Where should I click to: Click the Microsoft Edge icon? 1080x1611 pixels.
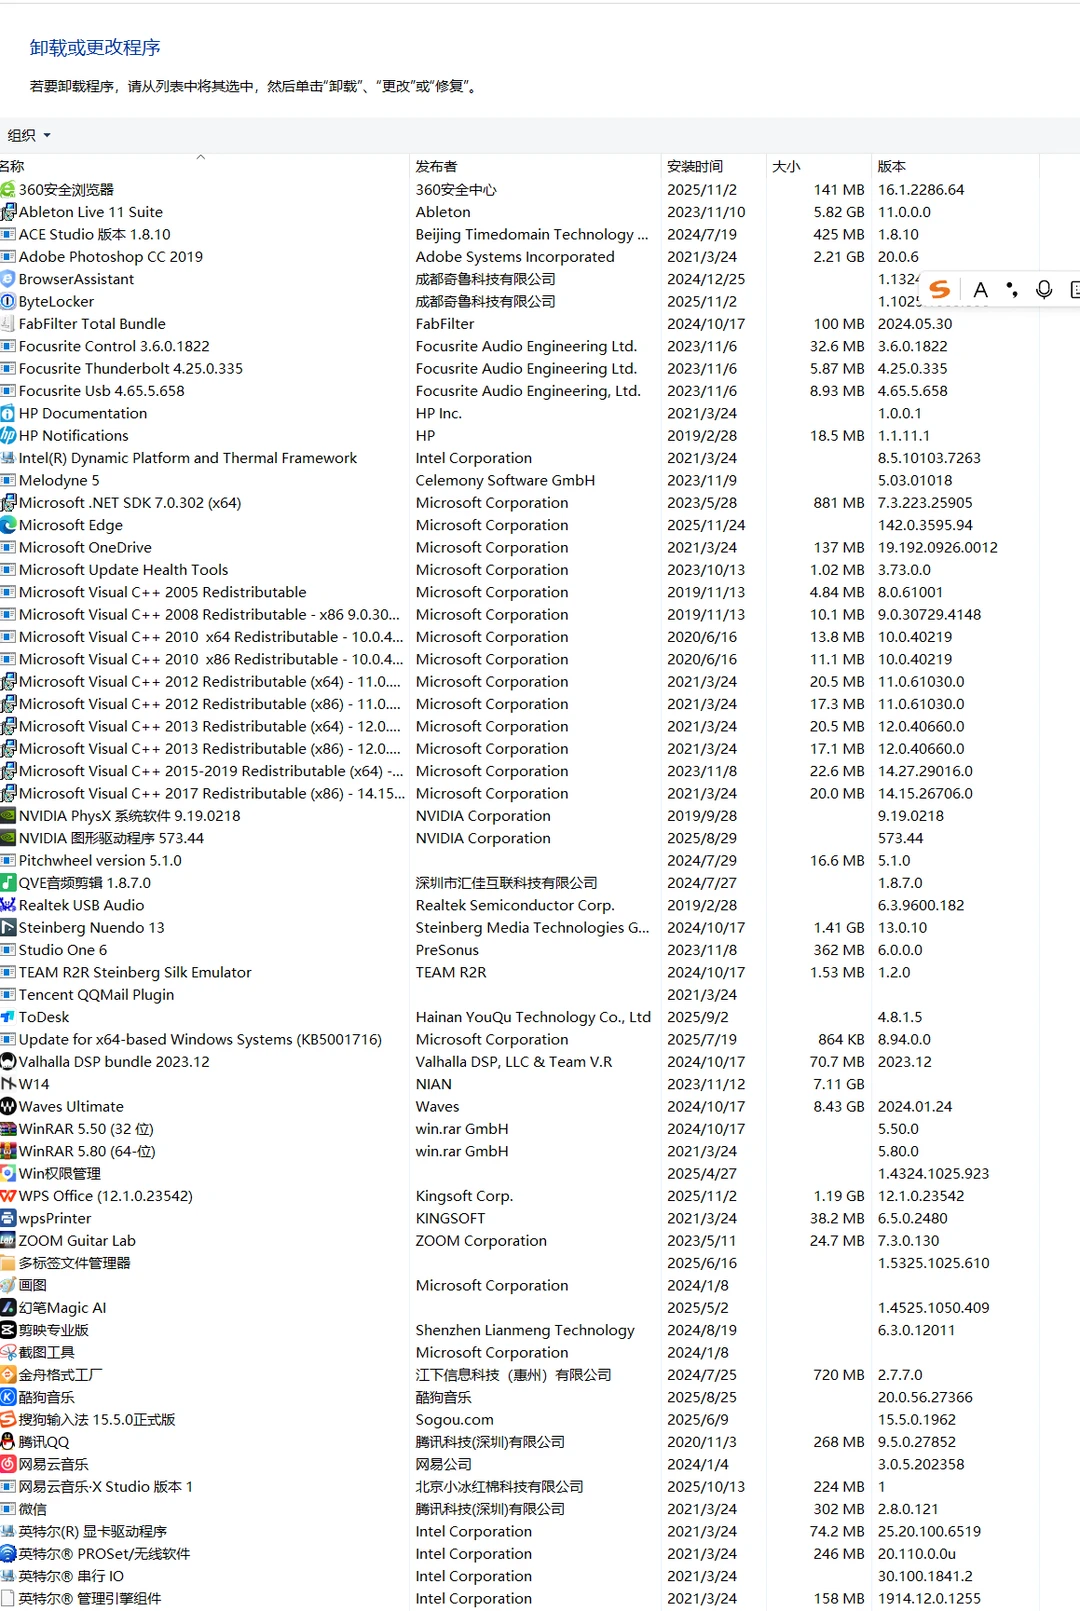(x=8, y=525)
